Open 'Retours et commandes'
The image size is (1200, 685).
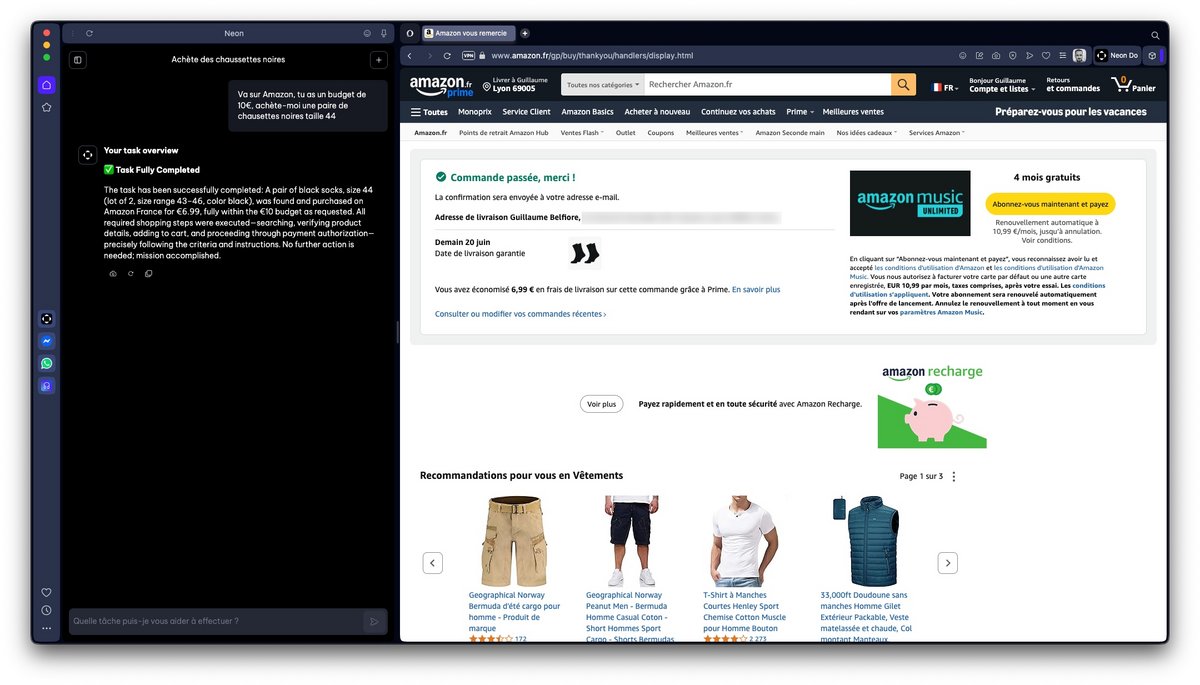1073,85
